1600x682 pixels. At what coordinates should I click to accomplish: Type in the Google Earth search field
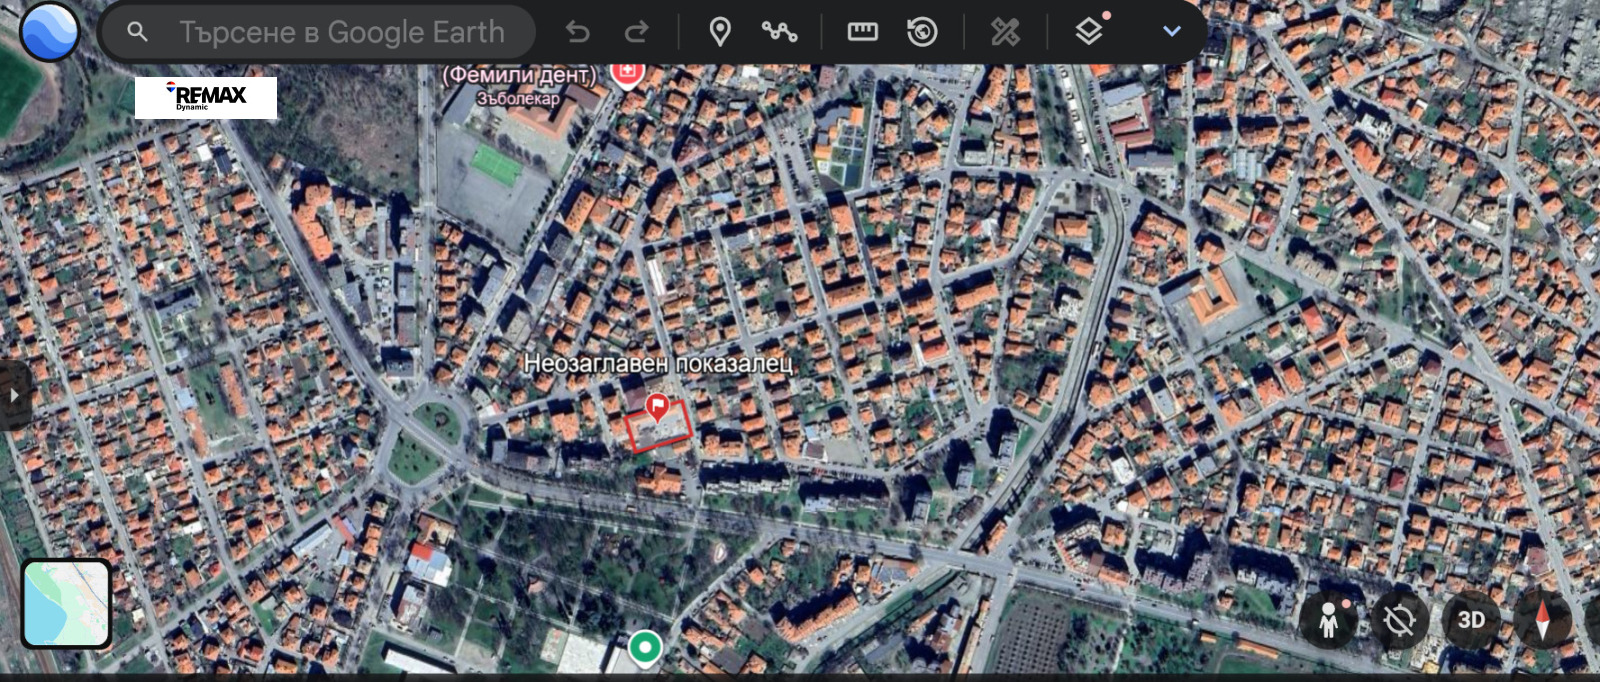click(x=342, y=32)
